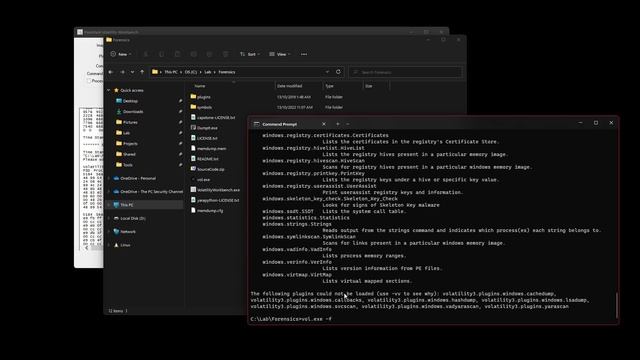Click the Cut icon in Explorer toolbar
640x360 pixels.
pyautogui.click(x=146, y=54)
